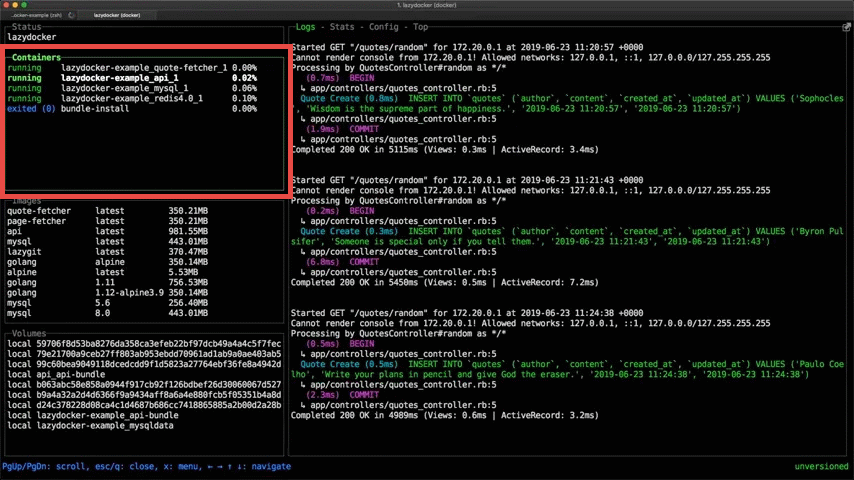Click the unversioned label in status bar
The height and width of the screenshot is (480, 854).
point(821,466)
